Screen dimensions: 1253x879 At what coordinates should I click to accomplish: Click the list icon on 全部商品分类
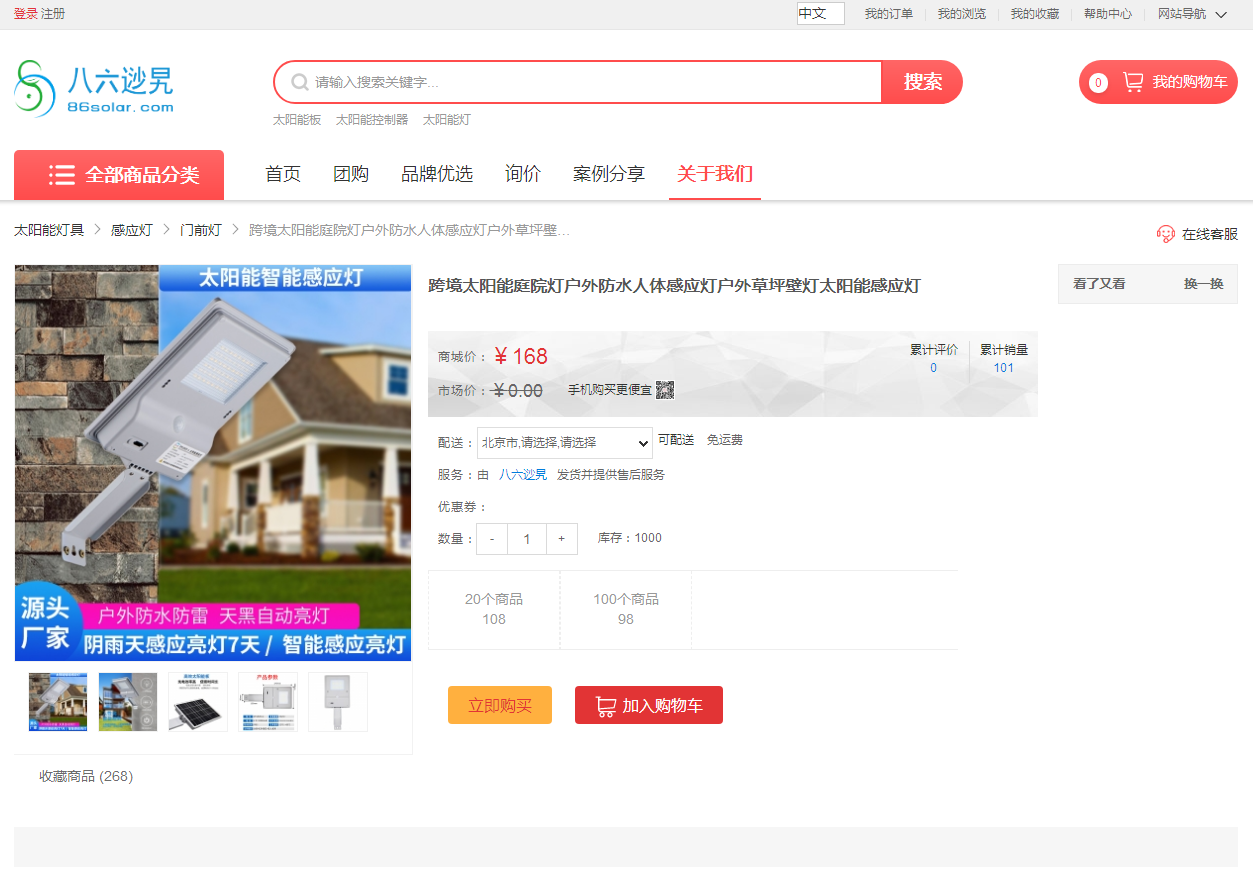coord(62,174)
